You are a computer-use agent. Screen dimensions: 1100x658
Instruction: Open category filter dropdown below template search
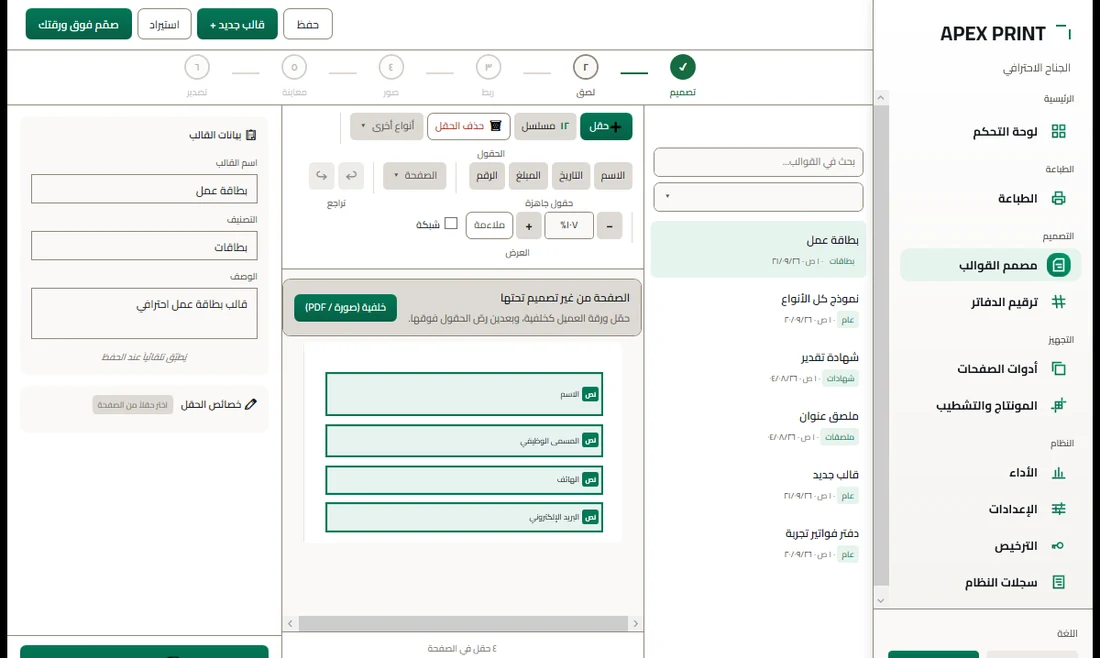(x=758, y=197)
